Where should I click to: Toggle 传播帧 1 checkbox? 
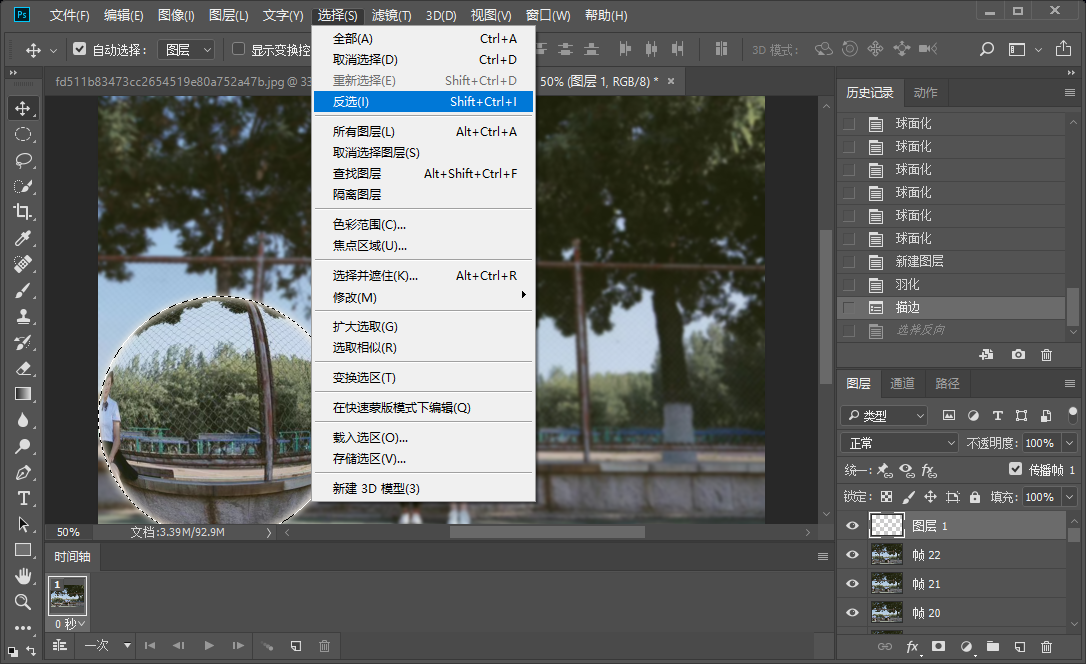(x=1015, y=469)
